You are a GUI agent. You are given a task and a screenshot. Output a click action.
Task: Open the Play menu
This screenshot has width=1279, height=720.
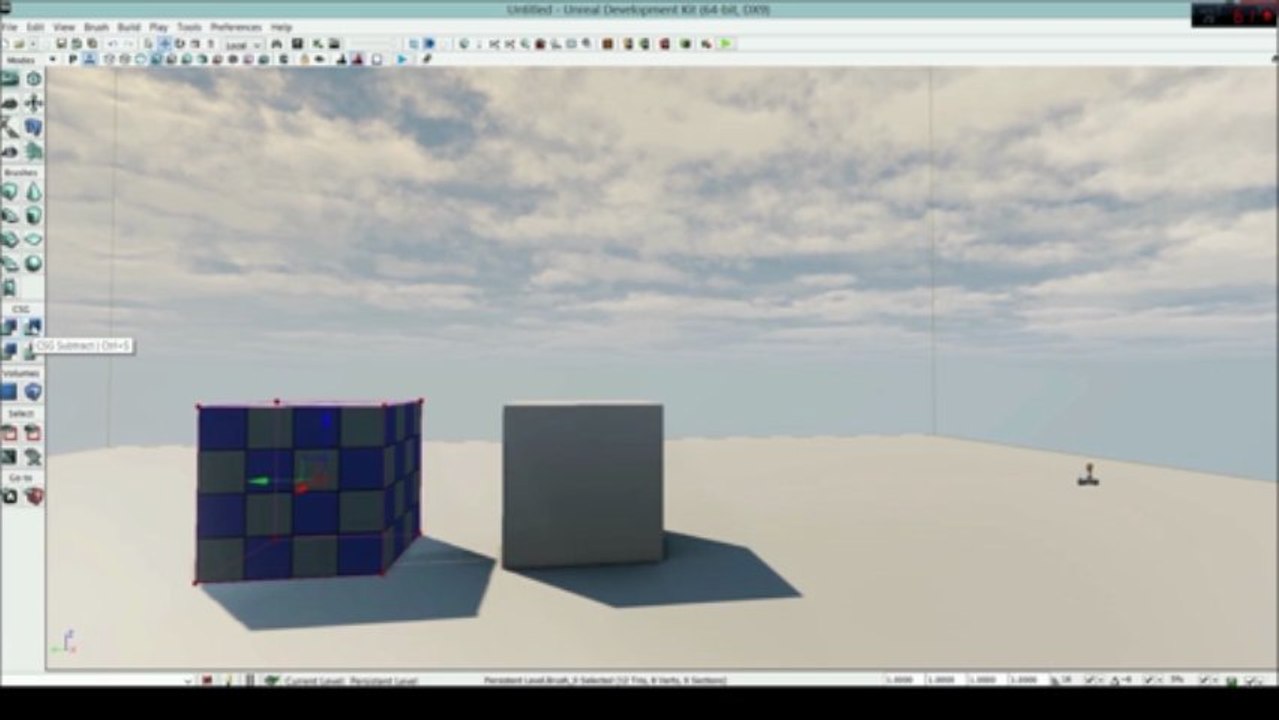(159, 27)
